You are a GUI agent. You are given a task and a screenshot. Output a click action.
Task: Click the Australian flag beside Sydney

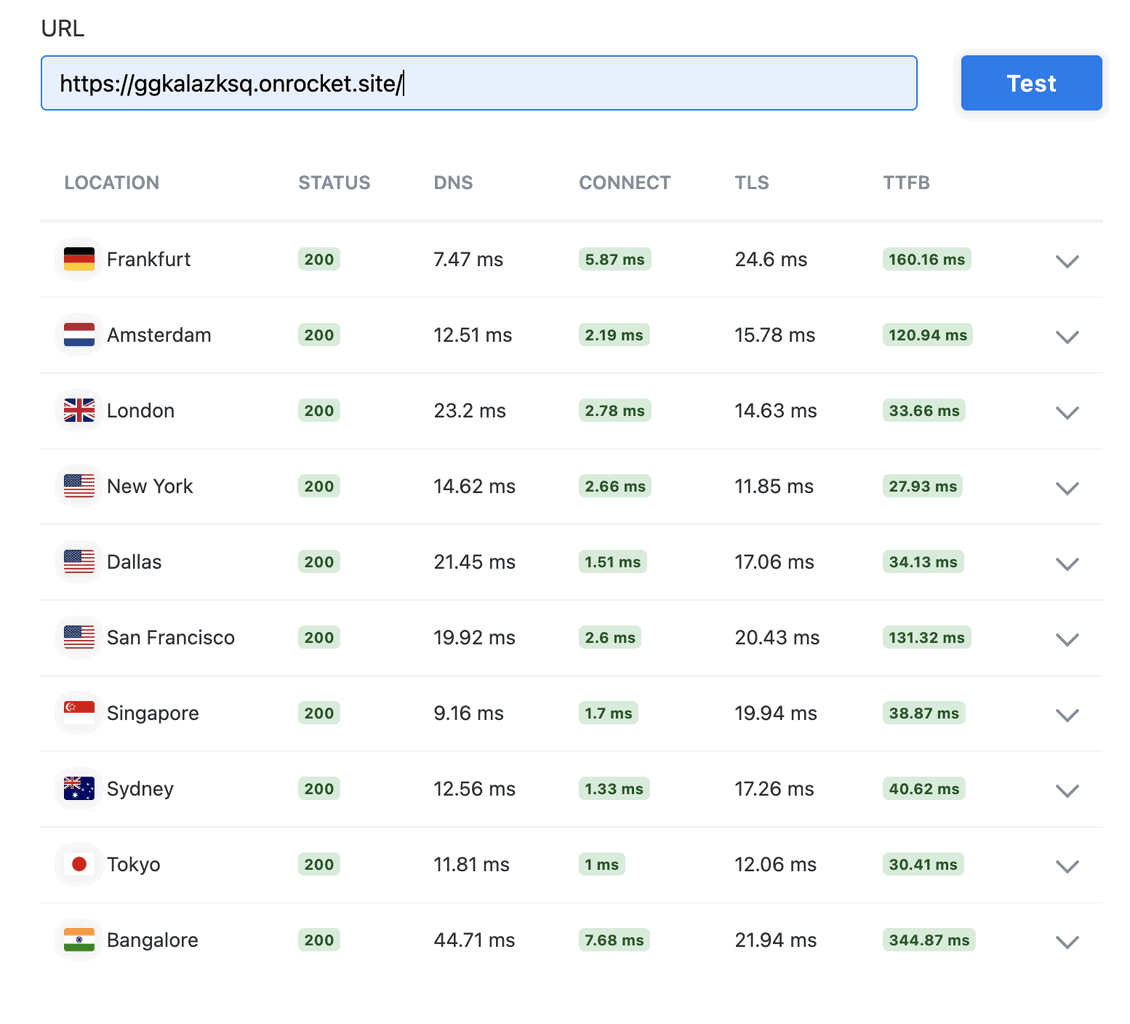tap(79, 789)
